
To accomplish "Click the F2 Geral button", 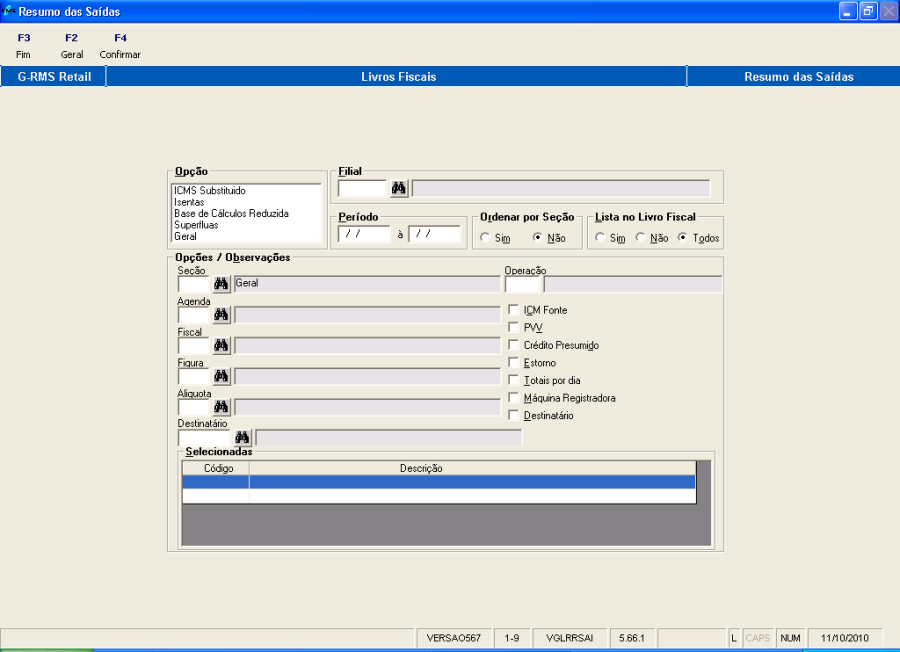I will pos(71,46).
